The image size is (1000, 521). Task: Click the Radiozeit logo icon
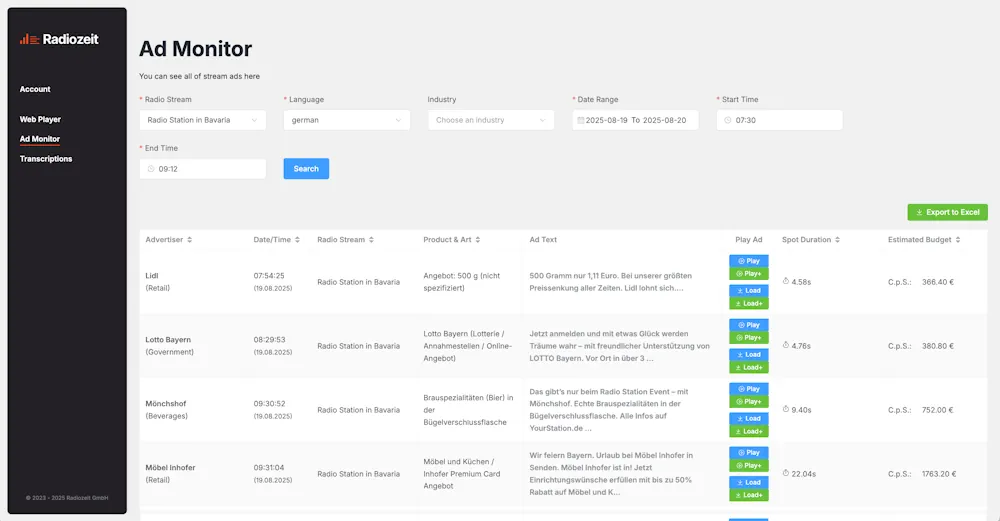[x=29, y=39]
